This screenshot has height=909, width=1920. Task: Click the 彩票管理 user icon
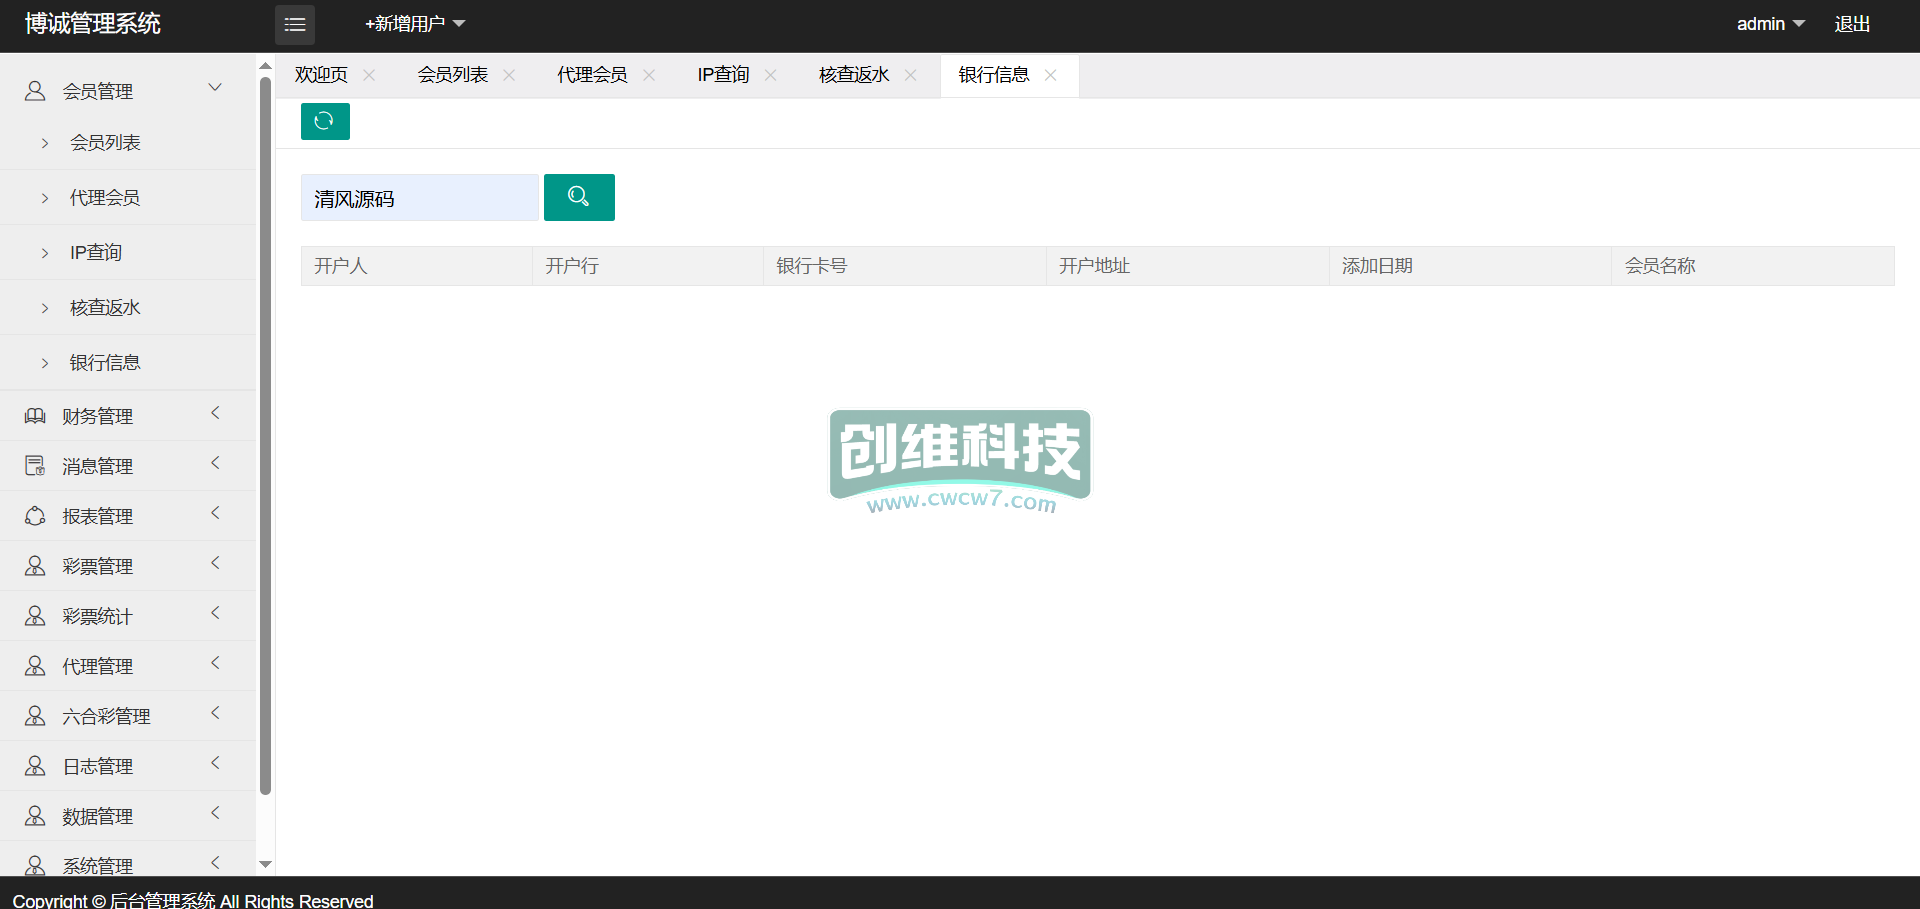35,566
